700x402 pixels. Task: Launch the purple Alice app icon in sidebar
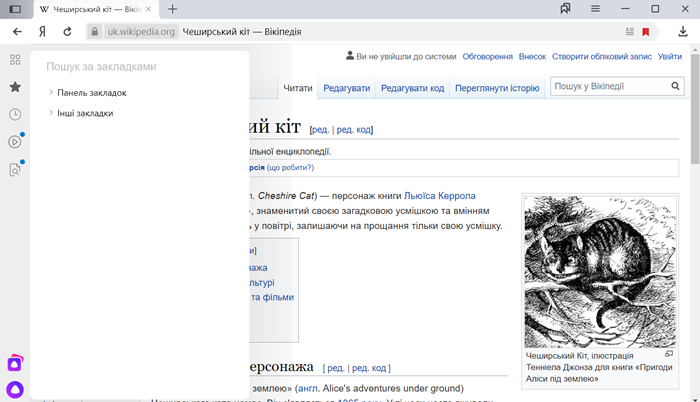tap(15, 364)
